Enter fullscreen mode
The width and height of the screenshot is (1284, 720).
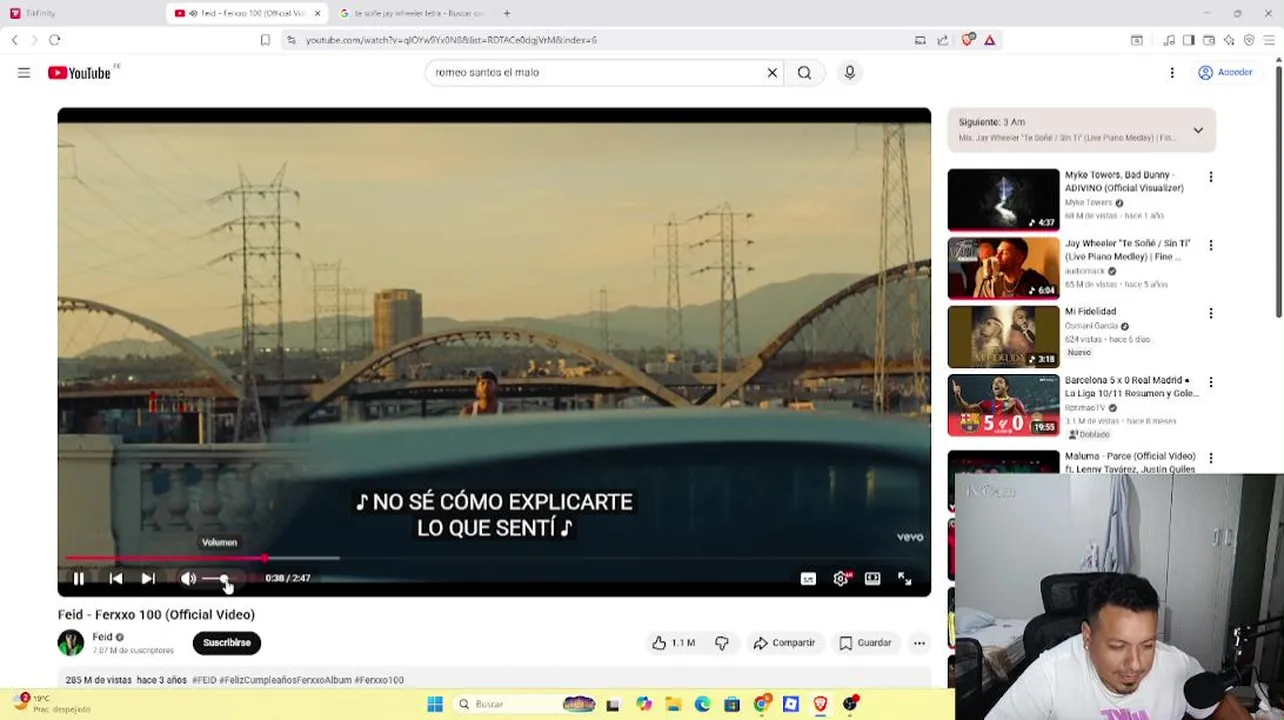[x=905, y=578]
